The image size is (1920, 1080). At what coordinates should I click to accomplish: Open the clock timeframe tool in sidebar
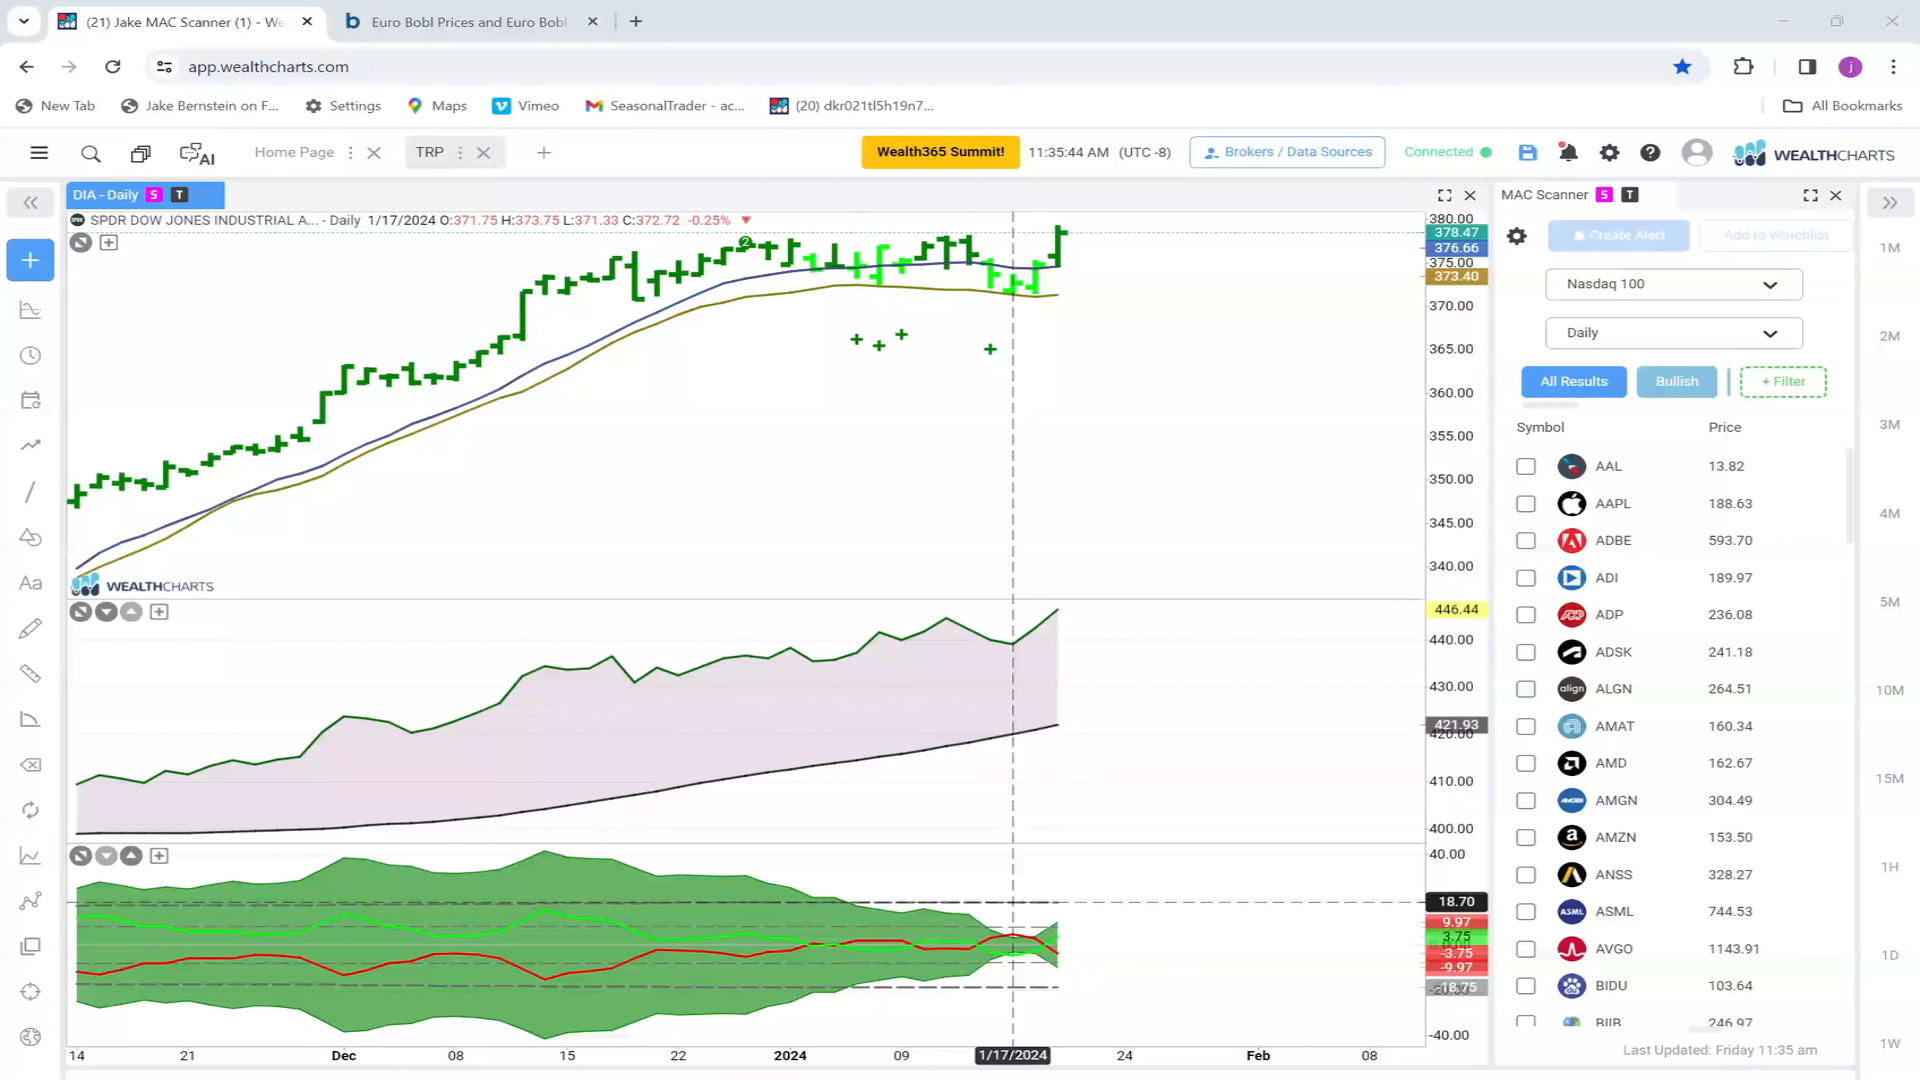[30, 356]
